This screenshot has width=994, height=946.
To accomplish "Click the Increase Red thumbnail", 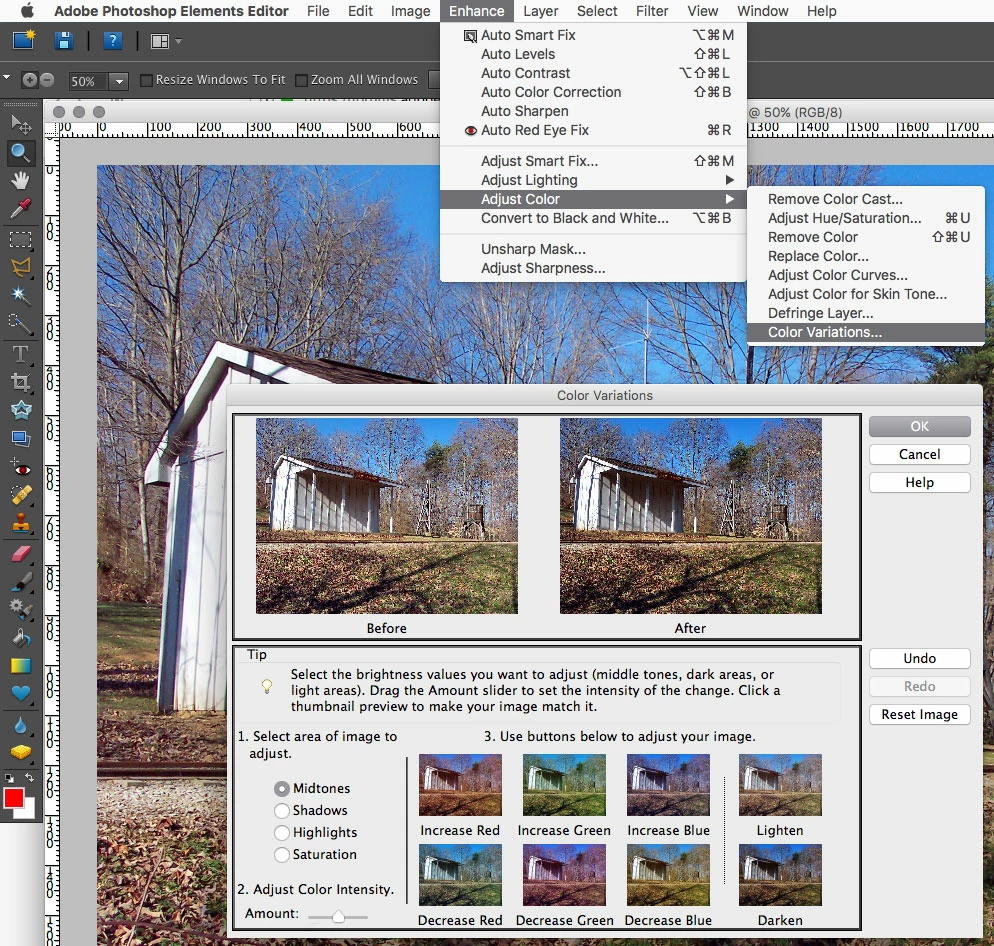I will pos(460,785).
